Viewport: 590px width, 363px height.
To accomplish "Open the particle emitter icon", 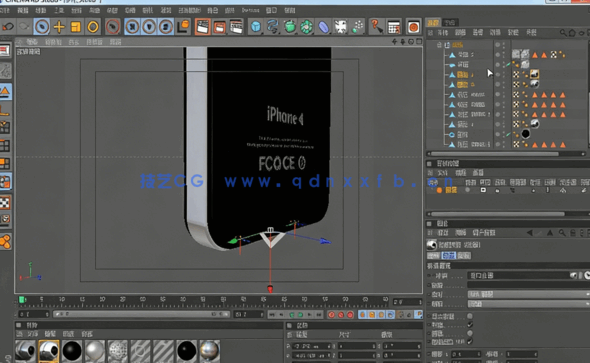I will pos(357,27).
